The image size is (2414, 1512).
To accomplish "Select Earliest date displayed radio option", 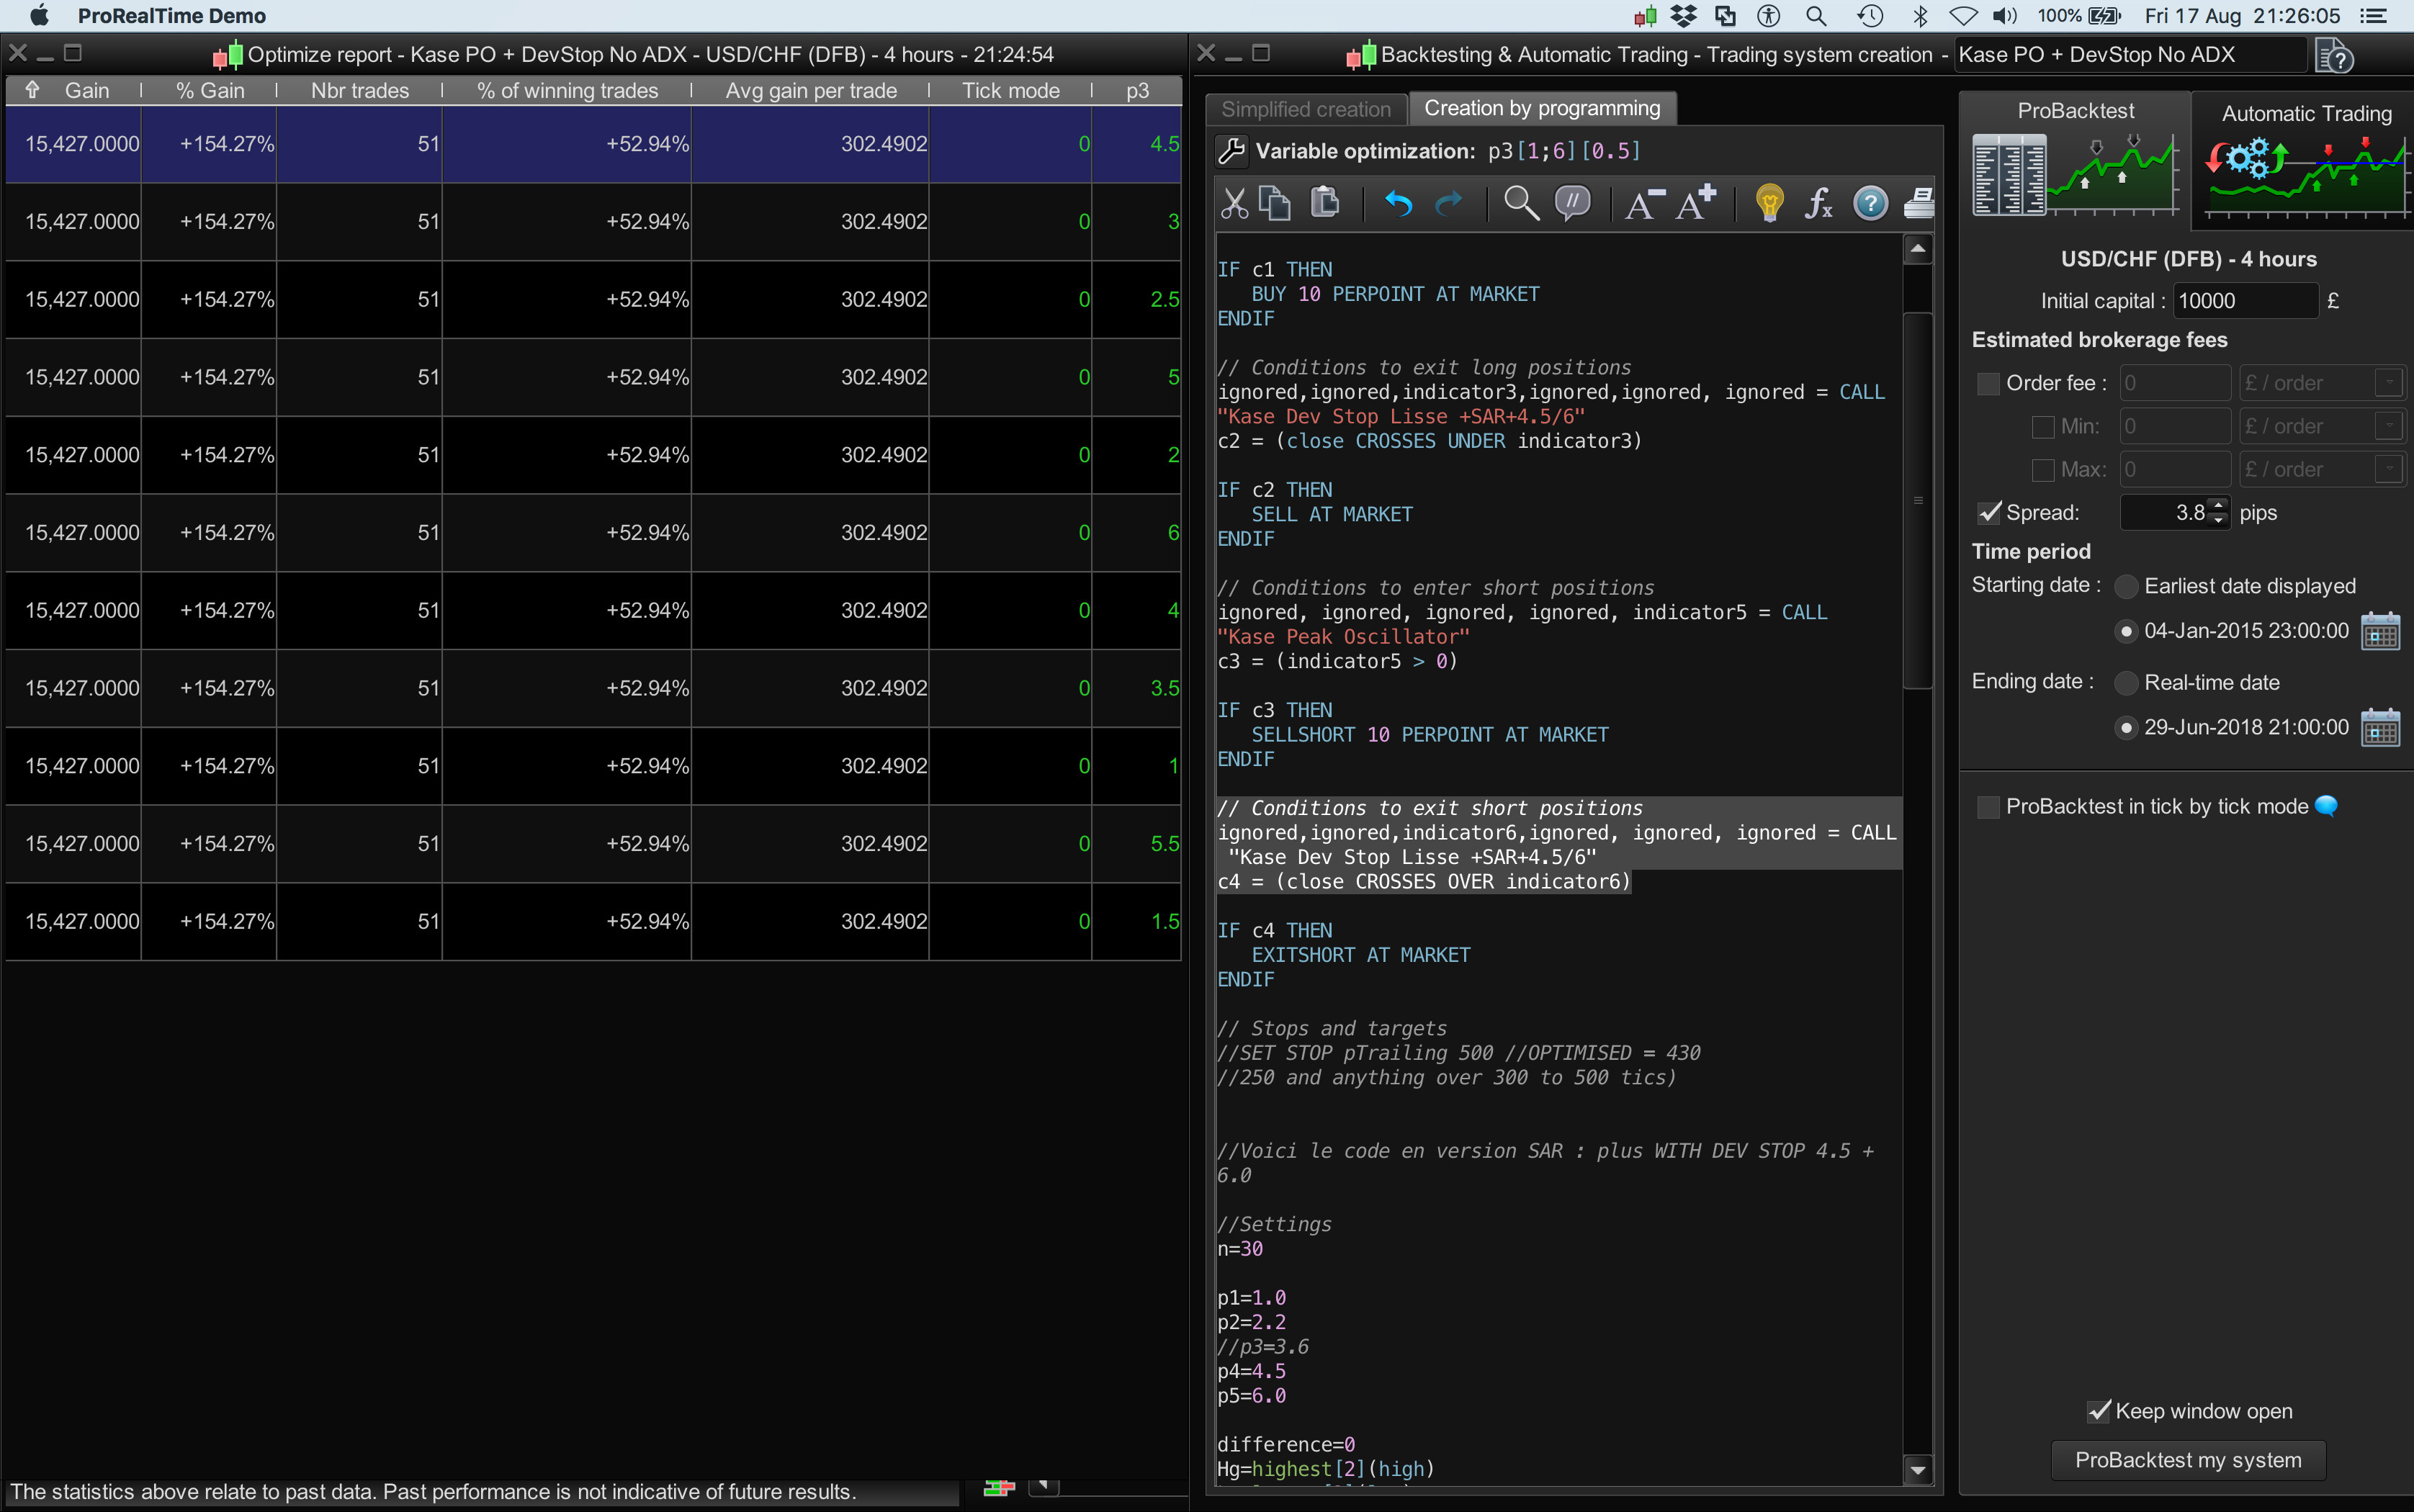I will [2126, 587].
